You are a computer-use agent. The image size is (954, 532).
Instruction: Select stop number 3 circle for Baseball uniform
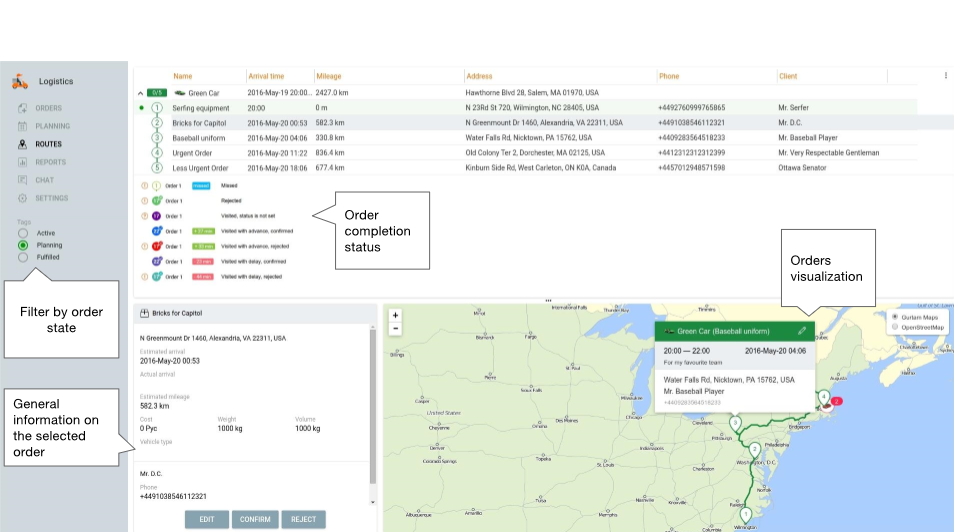tap(157, 138)
